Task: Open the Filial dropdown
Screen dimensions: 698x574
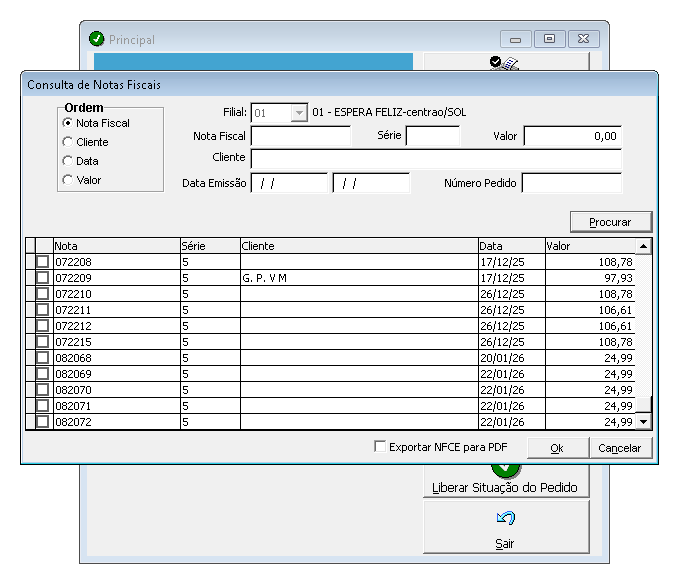Action: click(x=298, y=113)
